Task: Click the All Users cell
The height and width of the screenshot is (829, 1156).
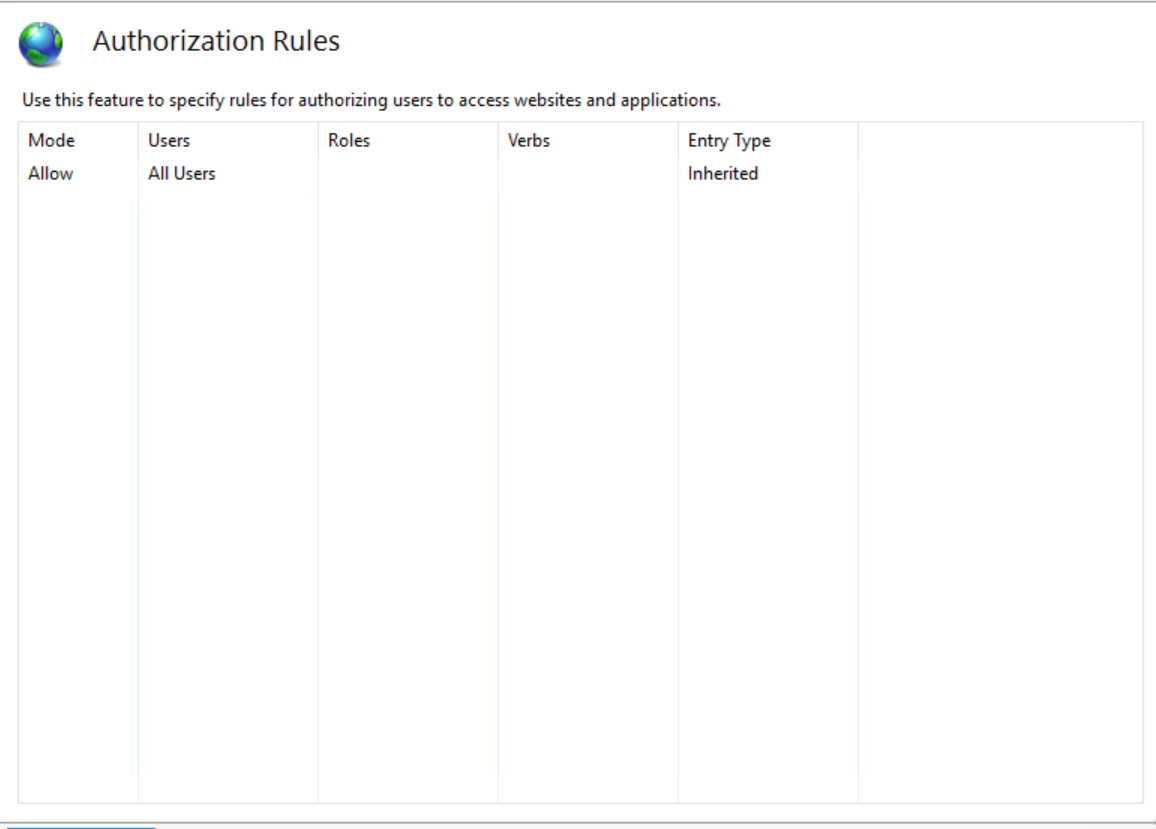Action: pos(181,173)
